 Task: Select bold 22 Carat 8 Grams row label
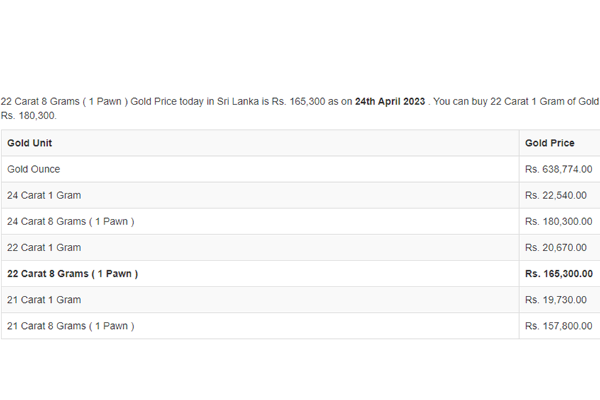[73, 274]
